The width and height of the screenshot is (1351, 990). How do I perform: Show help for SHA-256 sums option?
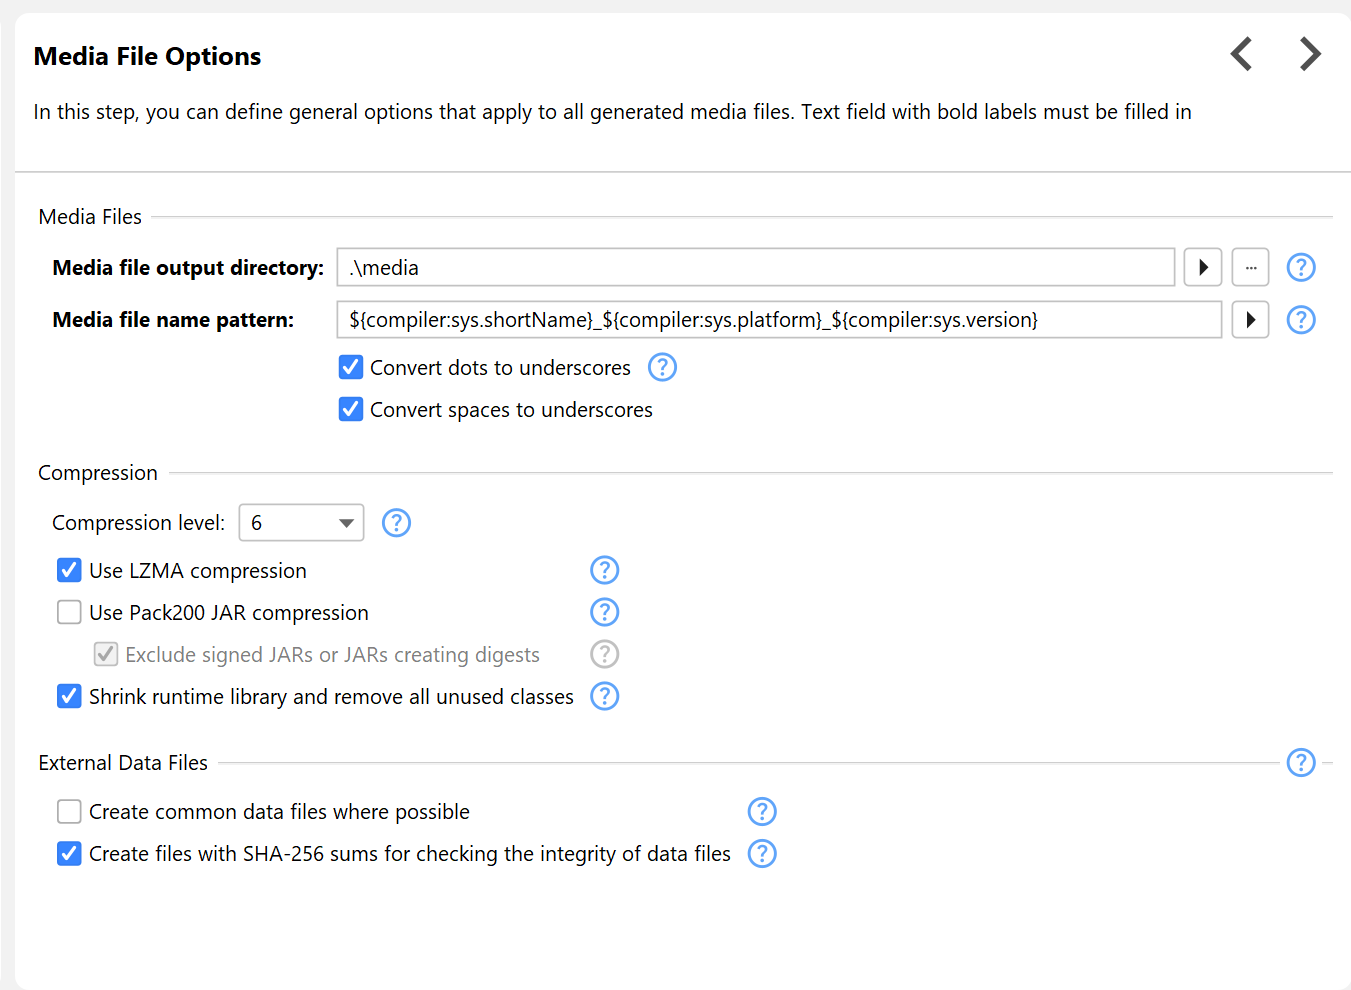(x=762, y=854)
